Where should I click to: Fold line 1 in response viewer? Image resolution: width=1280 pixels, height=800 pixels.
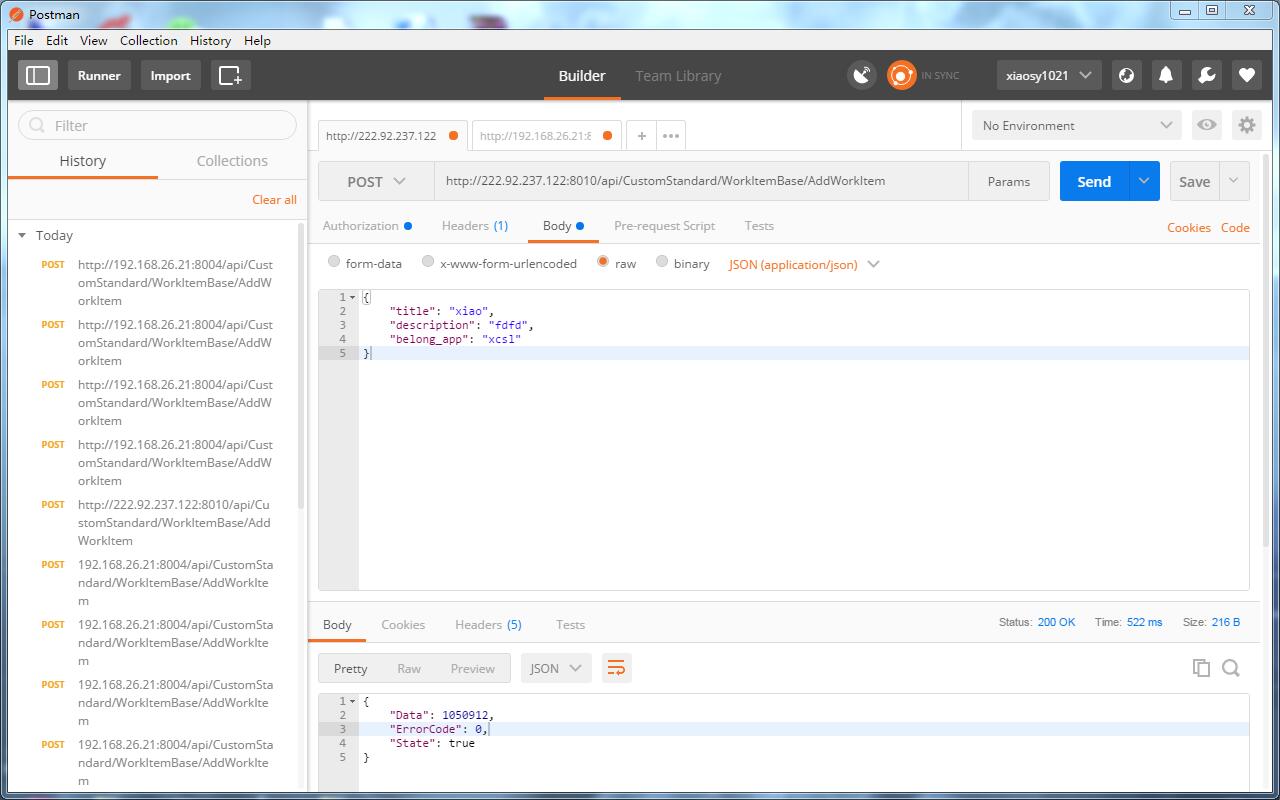[x=352, y=701]
